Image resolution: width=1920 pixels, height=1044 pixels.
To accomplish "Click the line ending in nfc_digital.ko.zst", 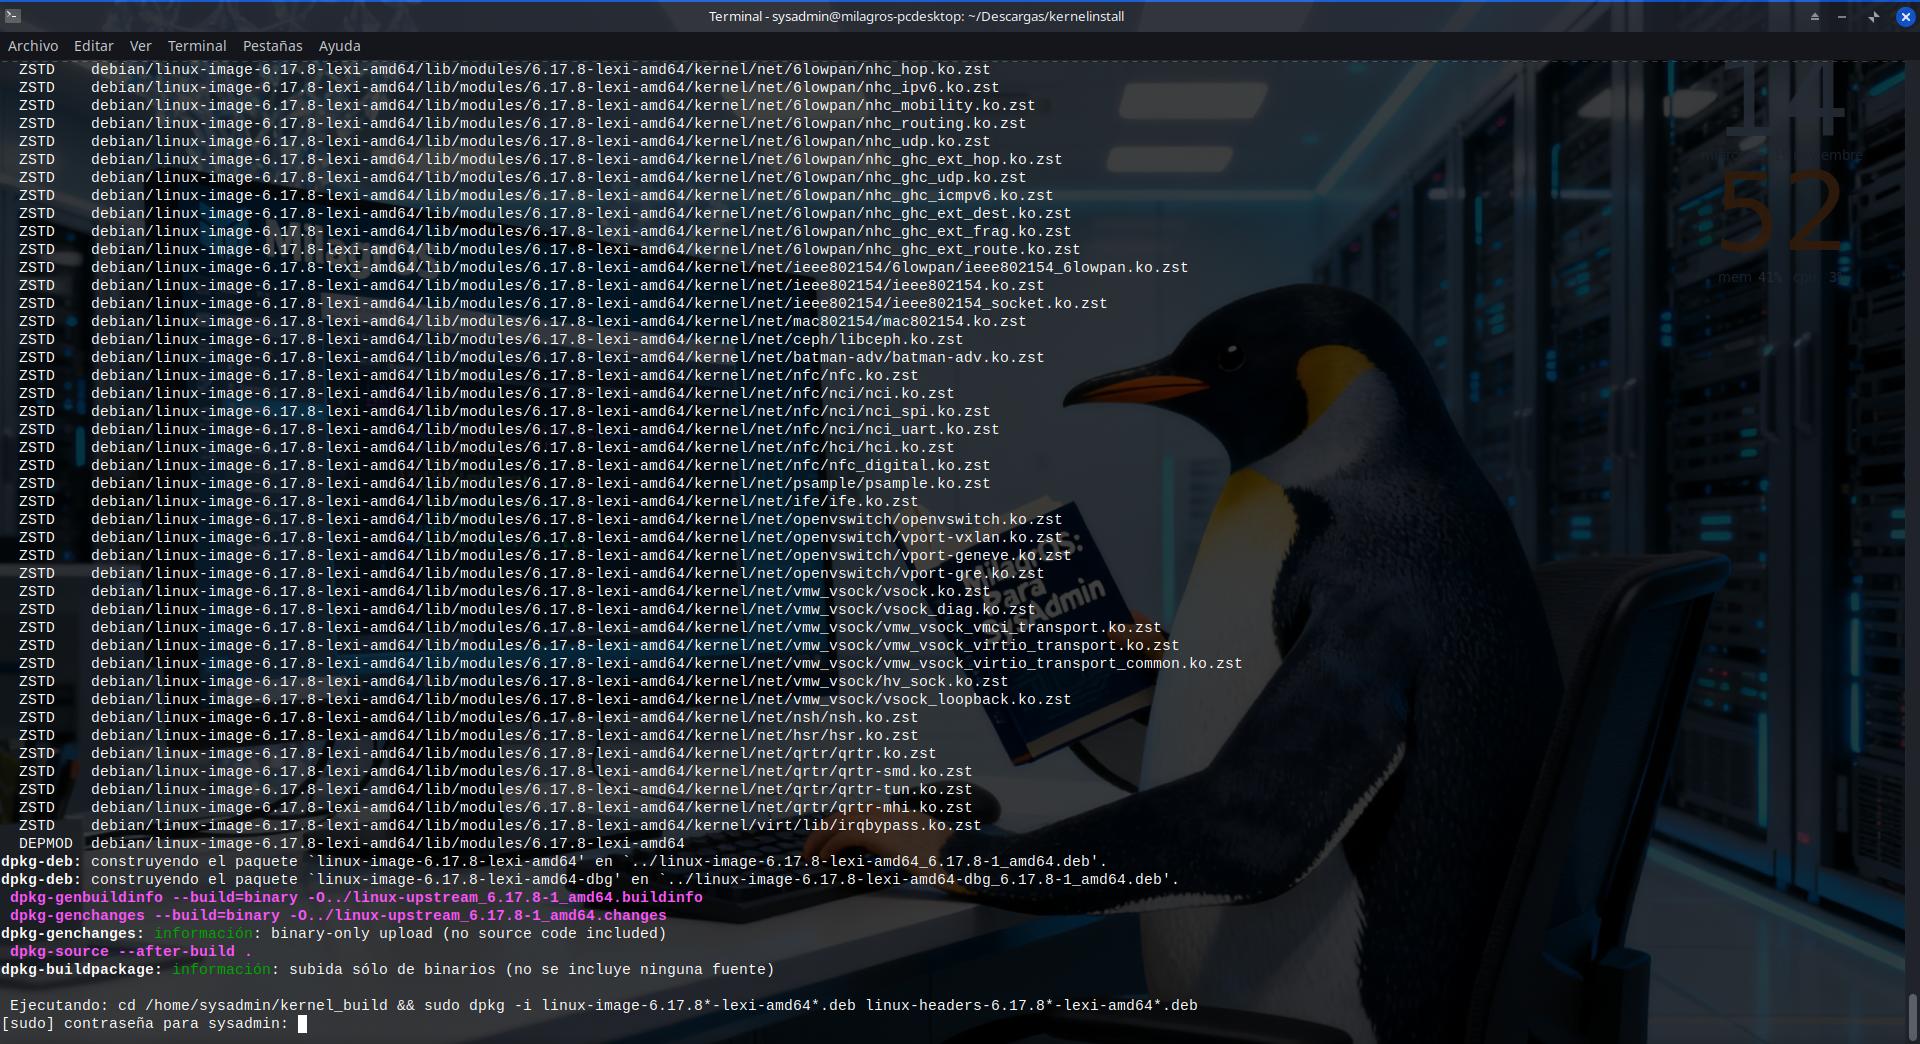I will coord(504,465).
